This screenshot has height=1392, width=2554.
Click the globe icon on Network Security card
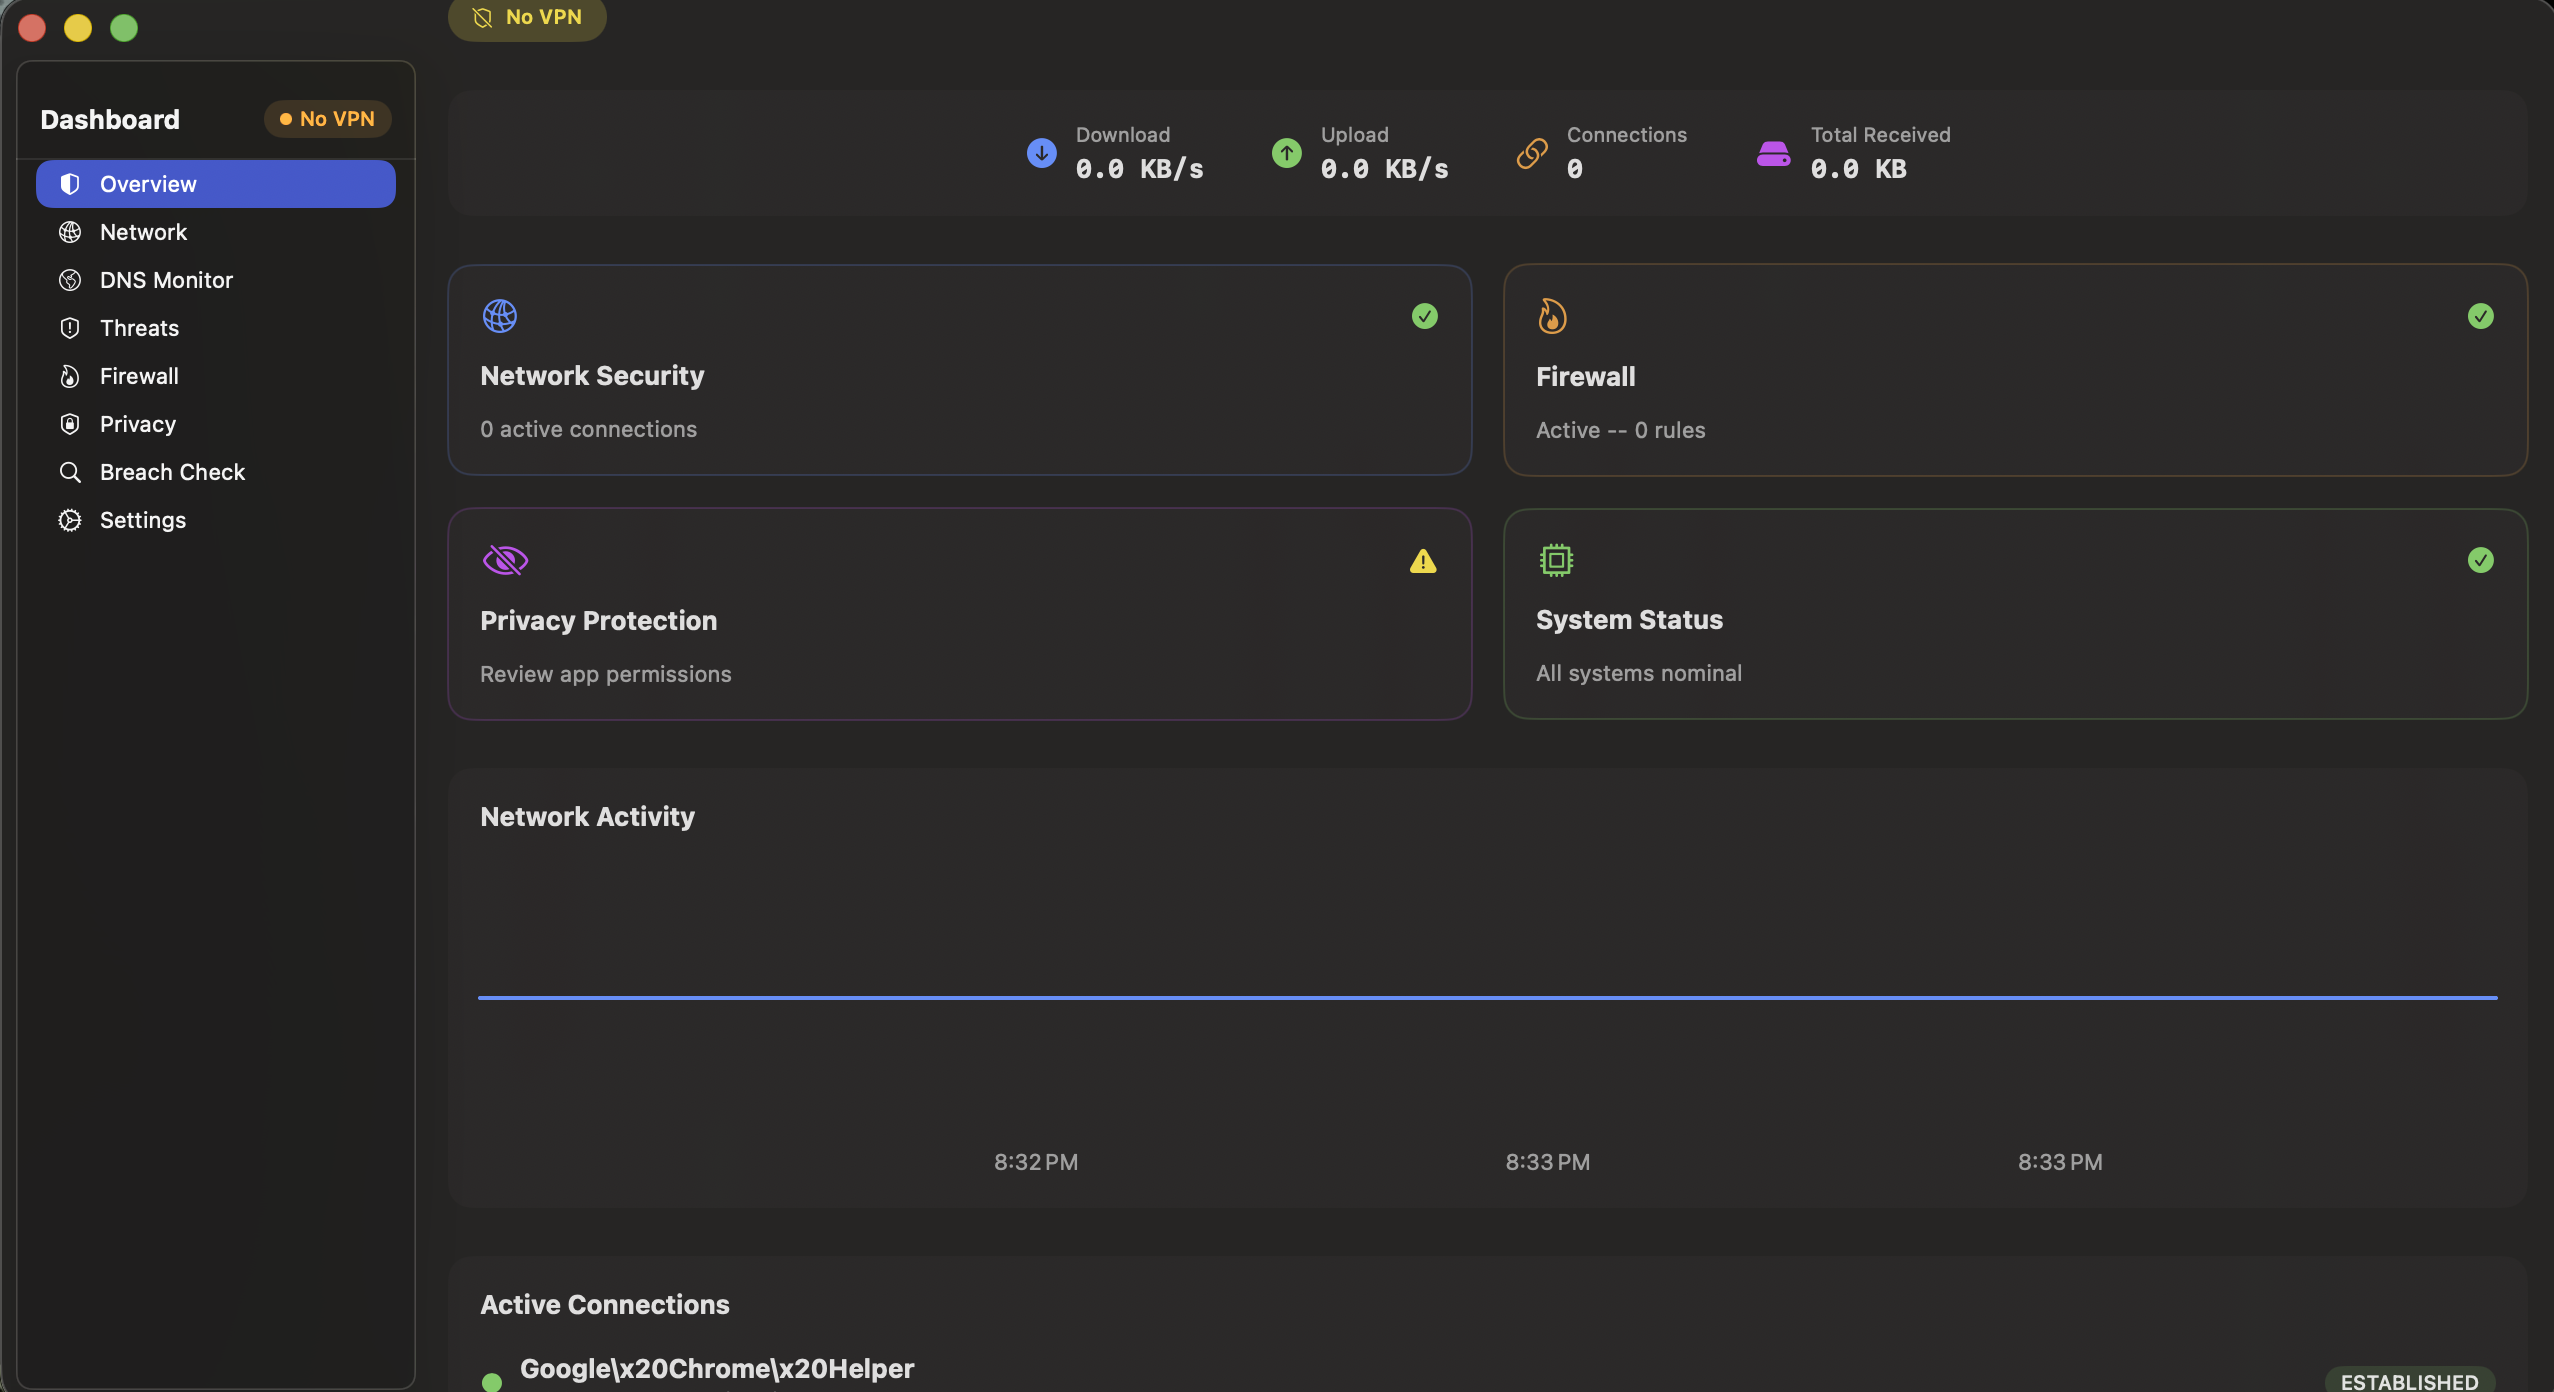click(x=500, y=316)
